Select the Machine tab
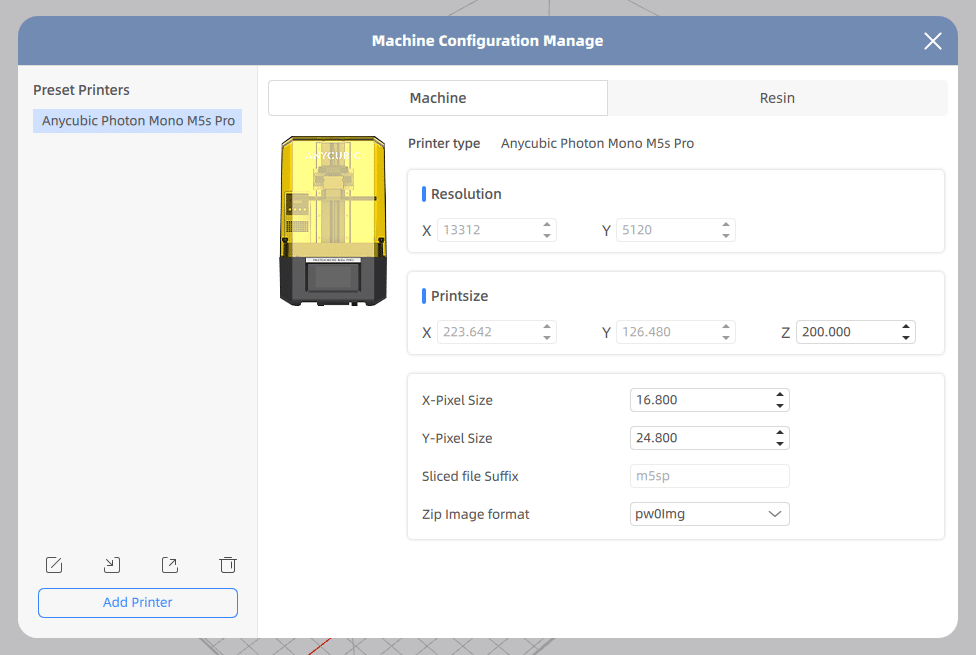This screenshot has height=655, width=976. coord(438,98)
